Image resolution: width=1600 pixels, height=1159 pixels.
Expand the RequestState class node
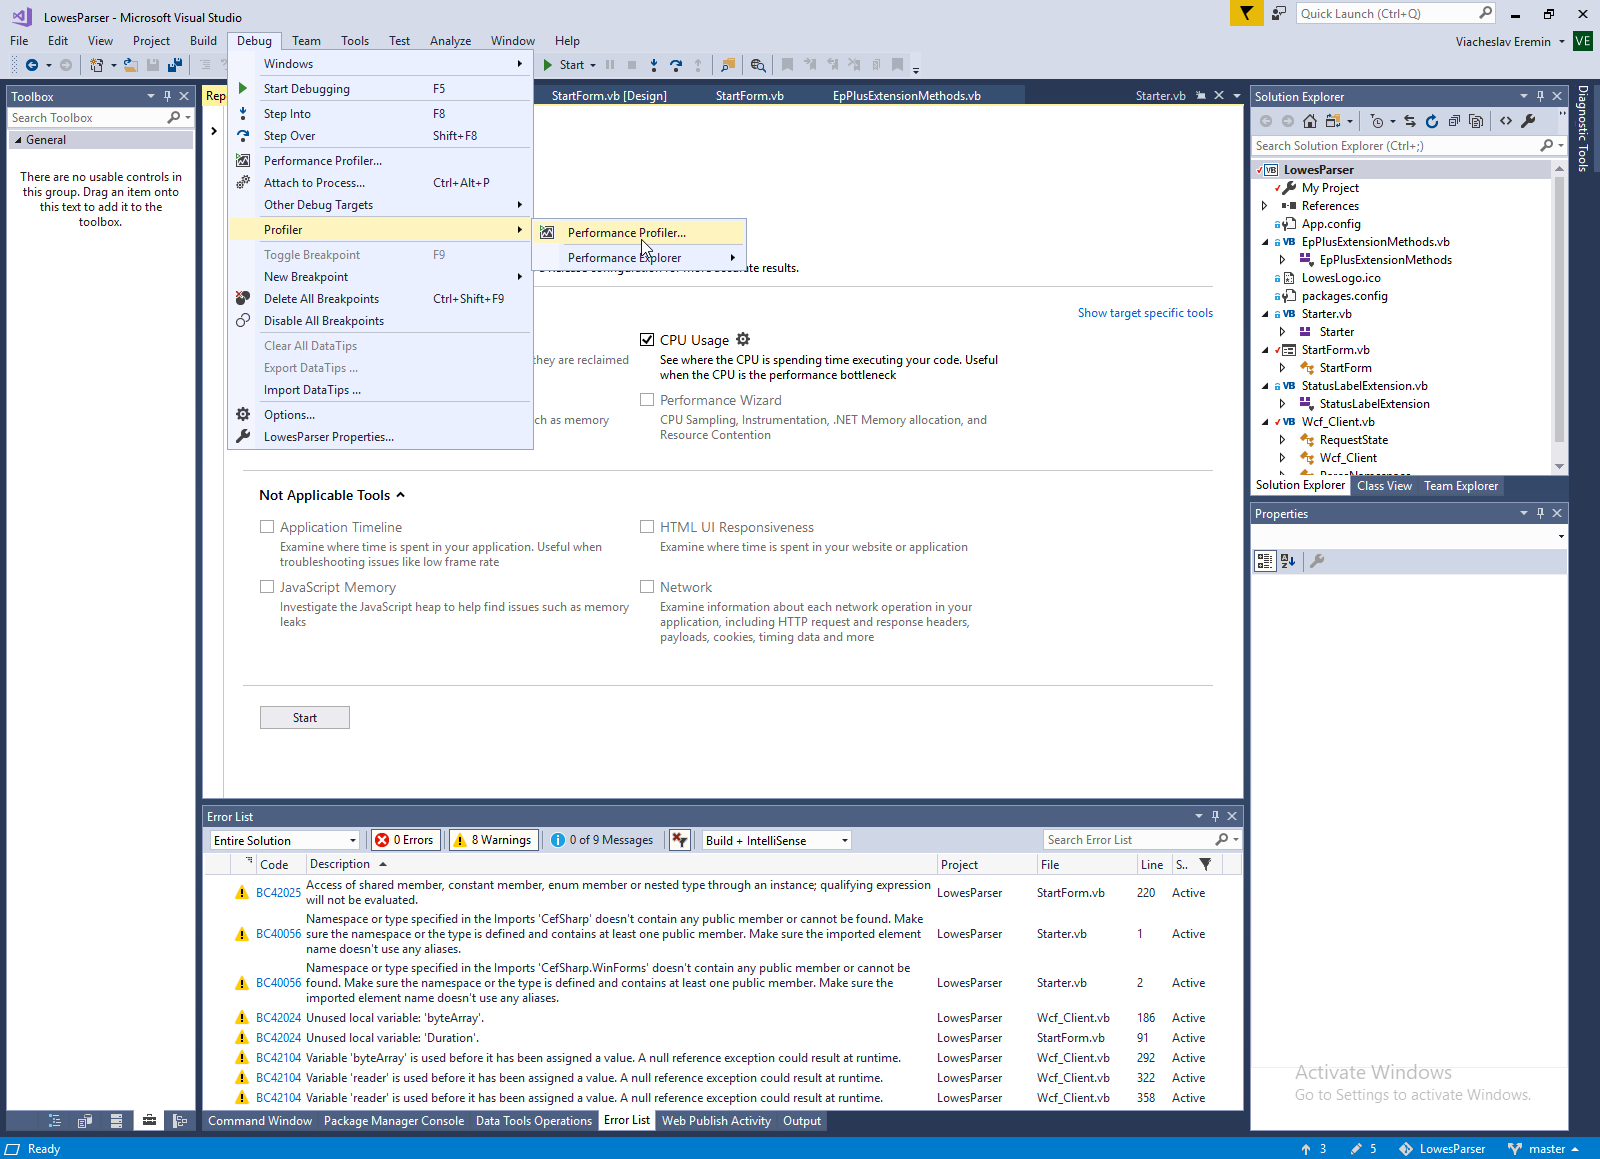(1283, 440)
